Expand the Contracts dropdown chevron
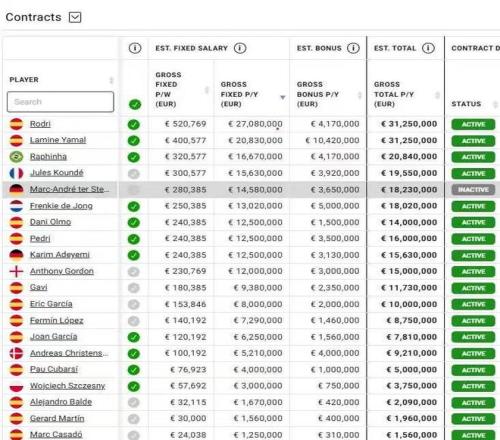Image resolution: width=500 pixels, height=440 pixels. (75, 17)
